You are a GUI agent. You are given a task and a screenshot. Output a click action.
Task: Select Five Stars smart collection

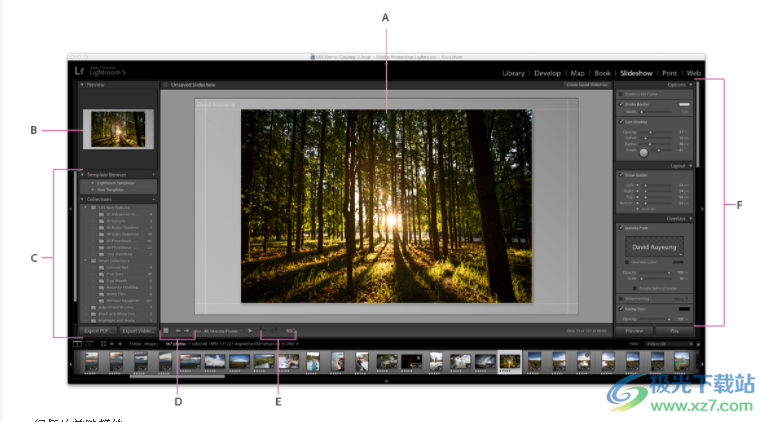pos(115,274)
